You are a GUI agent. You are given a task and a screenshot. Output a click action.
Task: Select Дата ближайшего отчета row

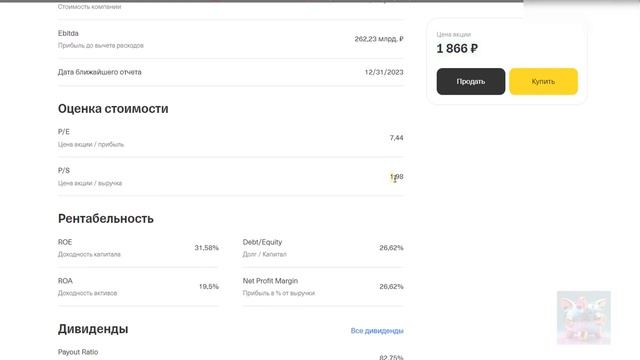click(231, 72)
